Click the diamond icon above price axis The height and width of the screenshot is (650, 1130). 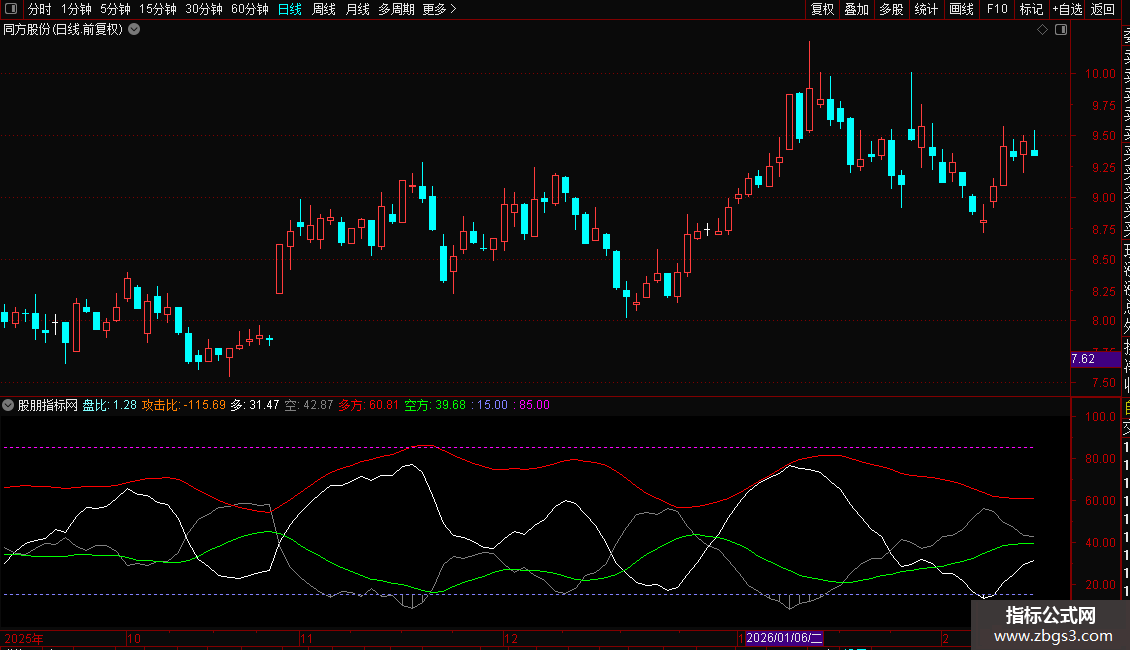[x=1042, y=30]
